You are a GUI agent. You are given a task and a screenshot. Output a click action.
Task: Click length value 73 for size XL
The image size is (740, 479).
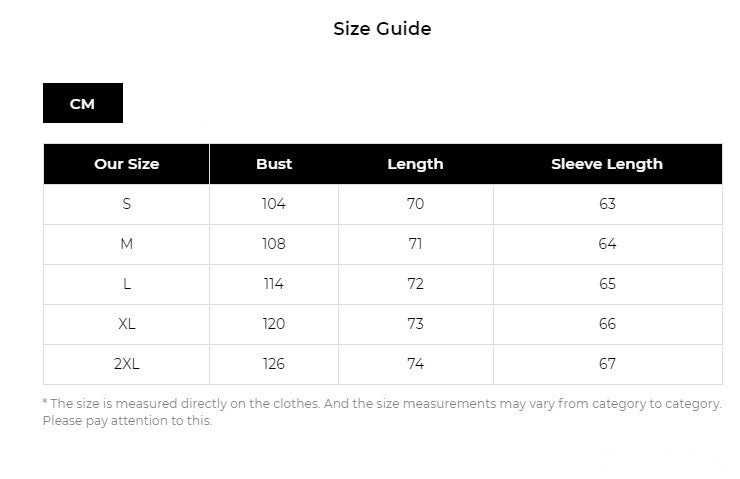[x=415, y=324]
